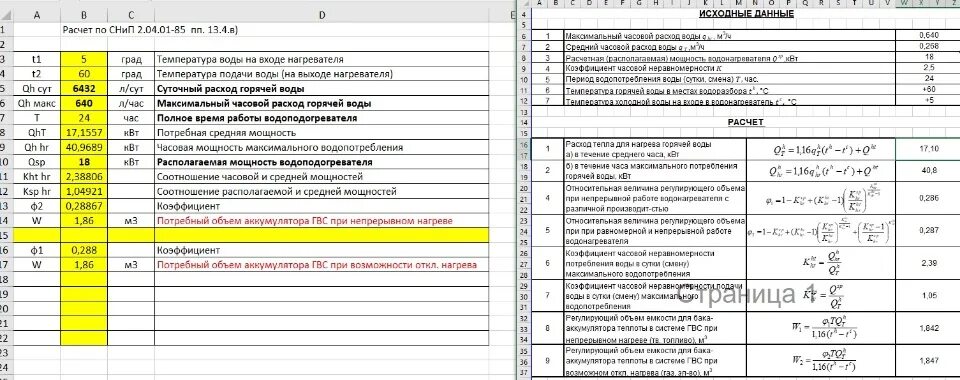Click 'Температура воды на входе нагревателя' cell
Viewport: 960px width, 380px height.
coord(321,59)
